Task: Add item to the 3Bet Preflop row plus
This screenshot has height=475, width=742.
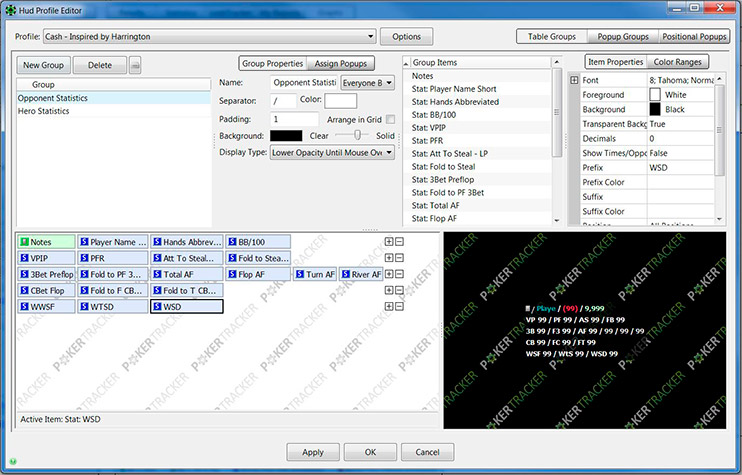Action: point(389,274)
